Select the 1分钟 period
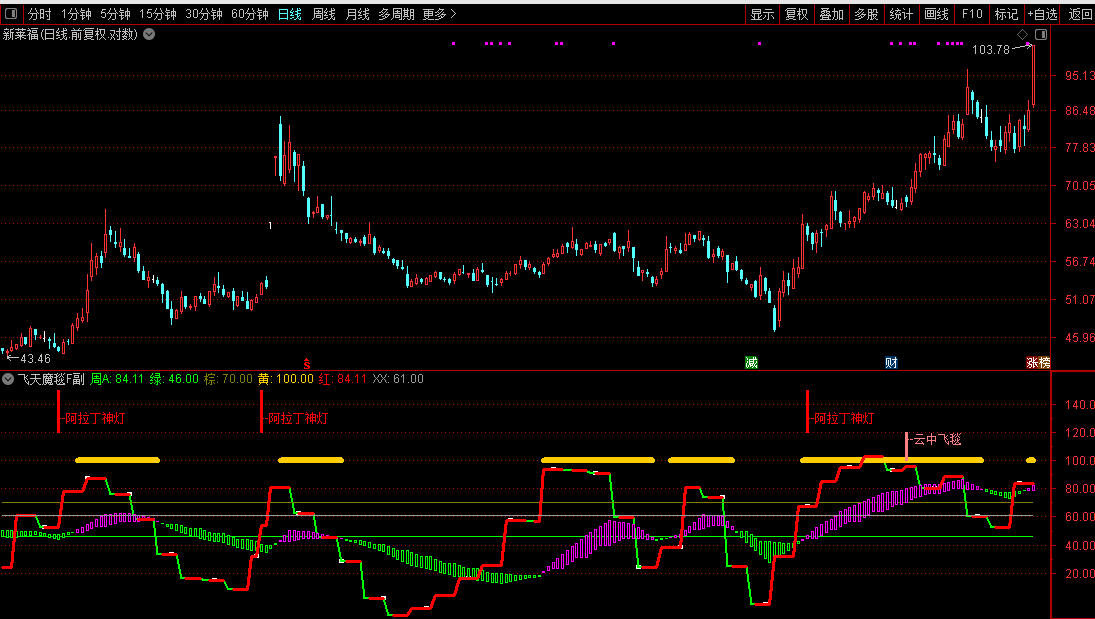Image resolution: width=1095 pixels, height=619 pixels. click(76, 14)
